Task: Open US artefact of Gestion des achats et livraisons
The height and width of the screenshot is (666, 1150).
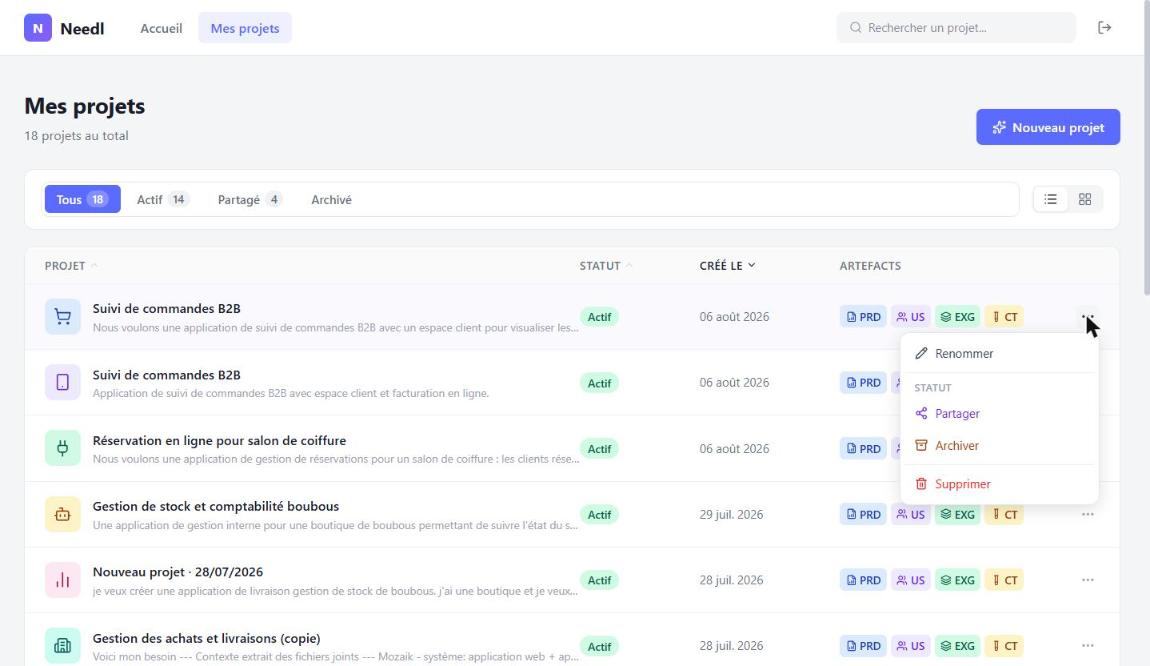Action: click(910, 645)
